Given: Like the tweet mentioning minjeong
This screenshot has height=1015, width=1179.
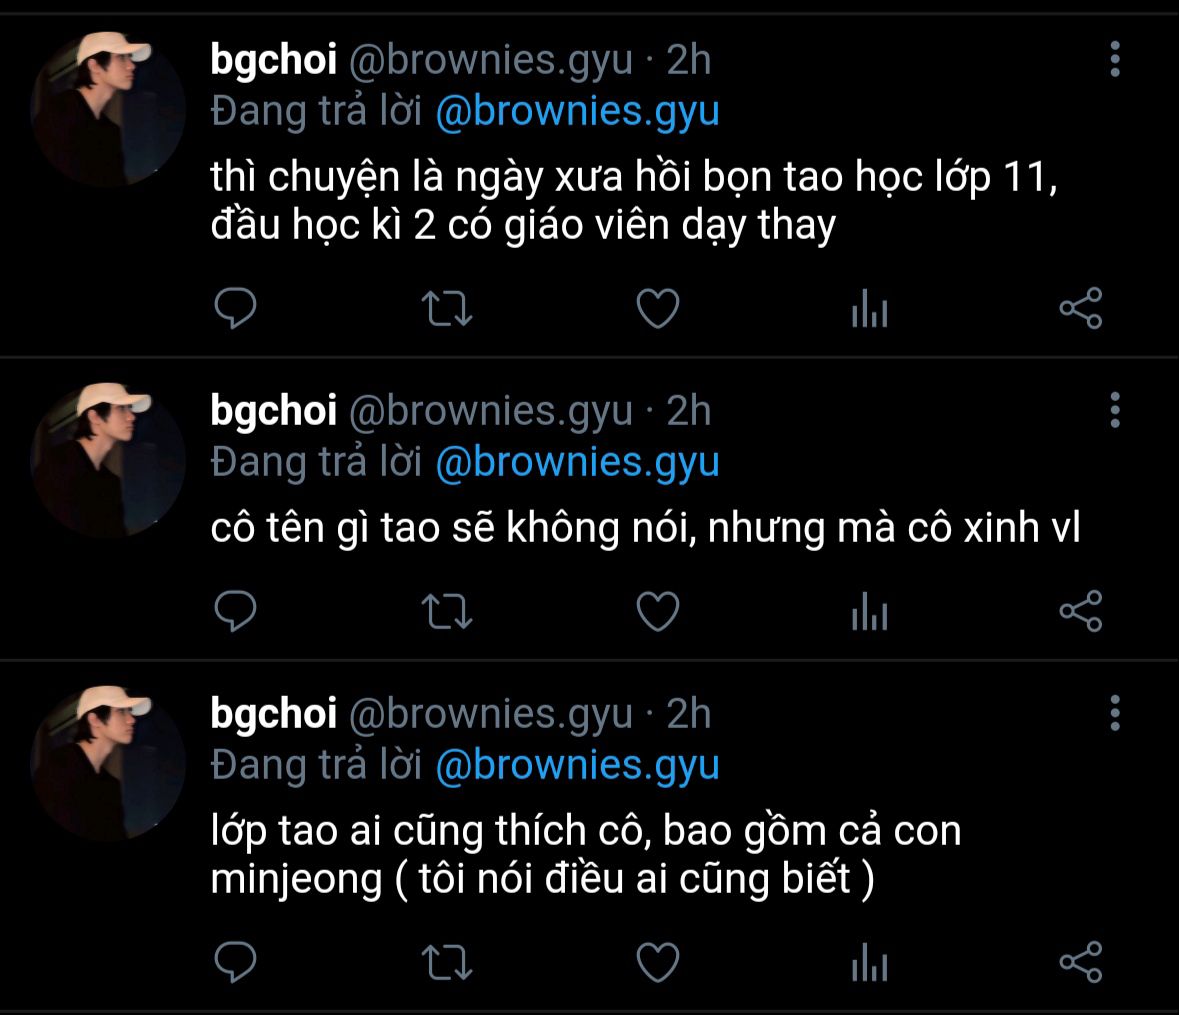Looking at the screenshot, I should 658,962.
